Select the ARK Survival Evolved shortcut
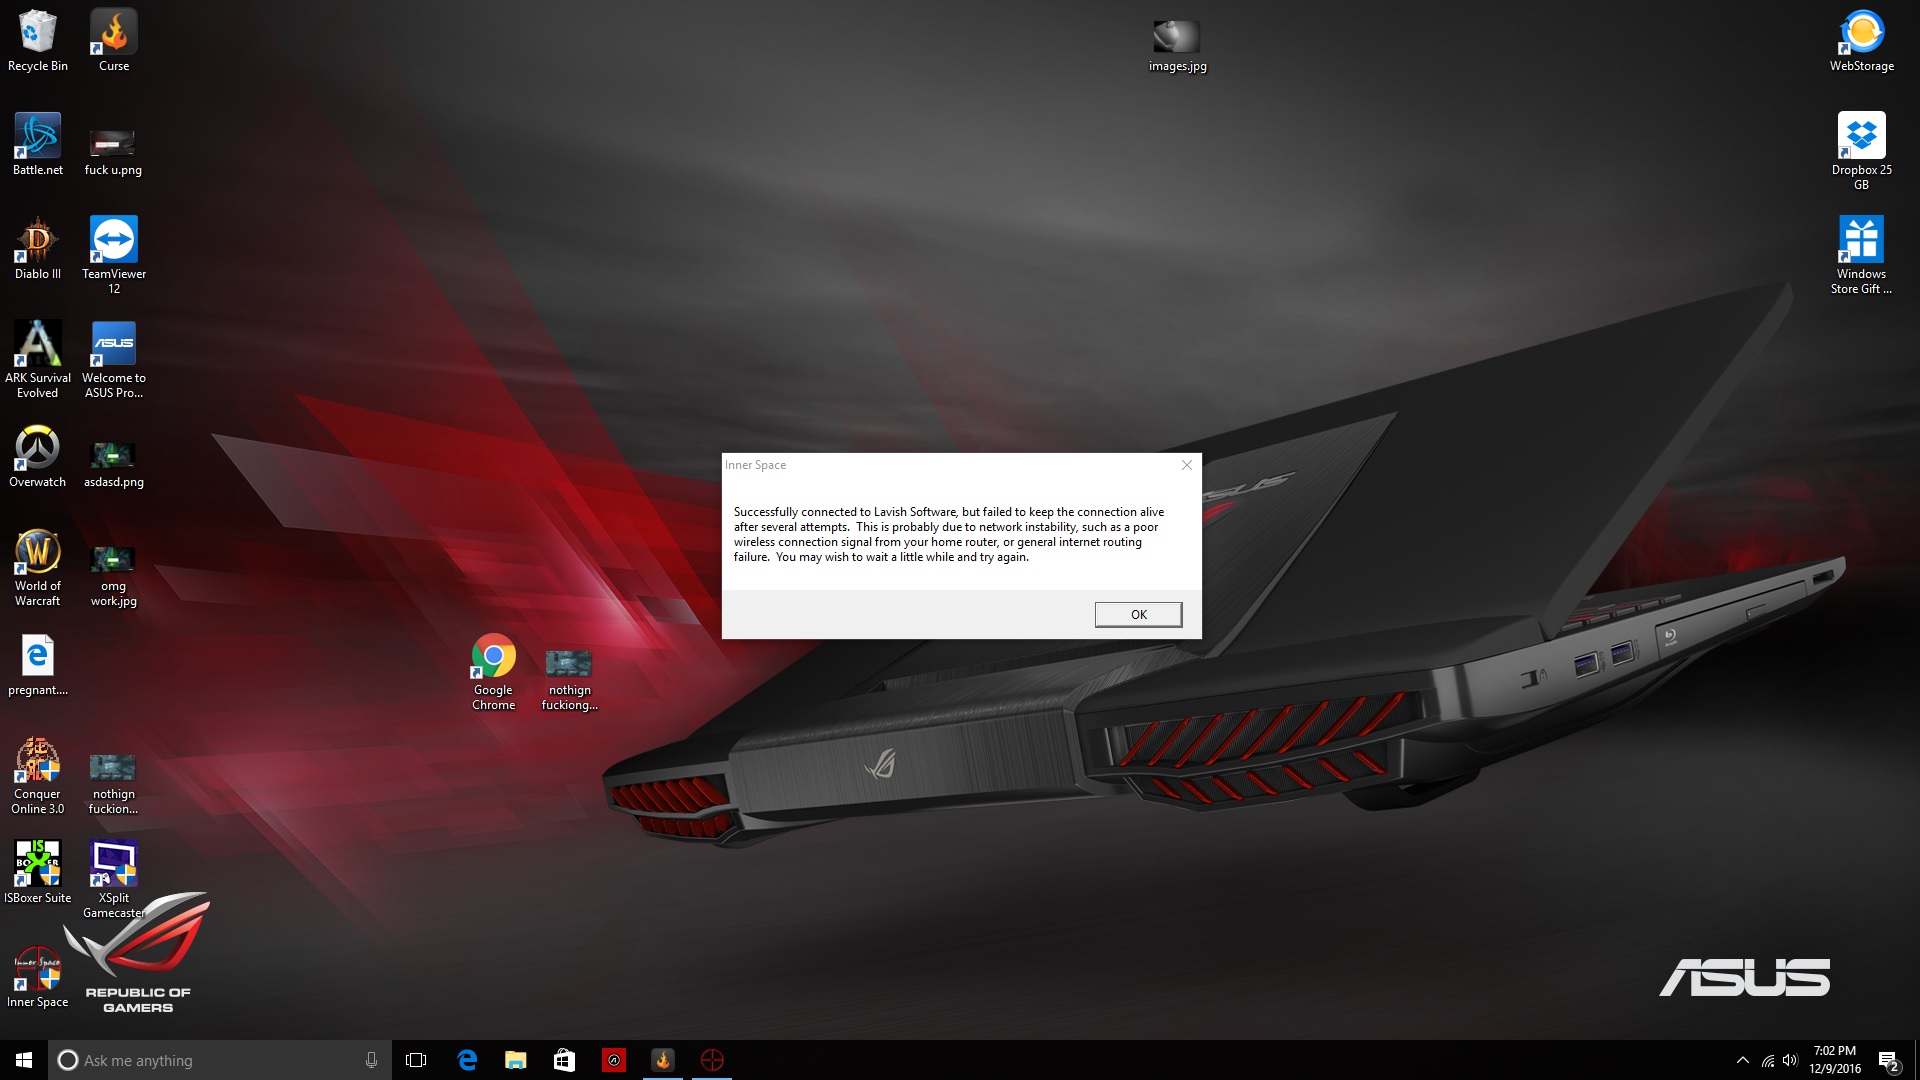Screen dimensions: 1920x1080 (38, 359)
